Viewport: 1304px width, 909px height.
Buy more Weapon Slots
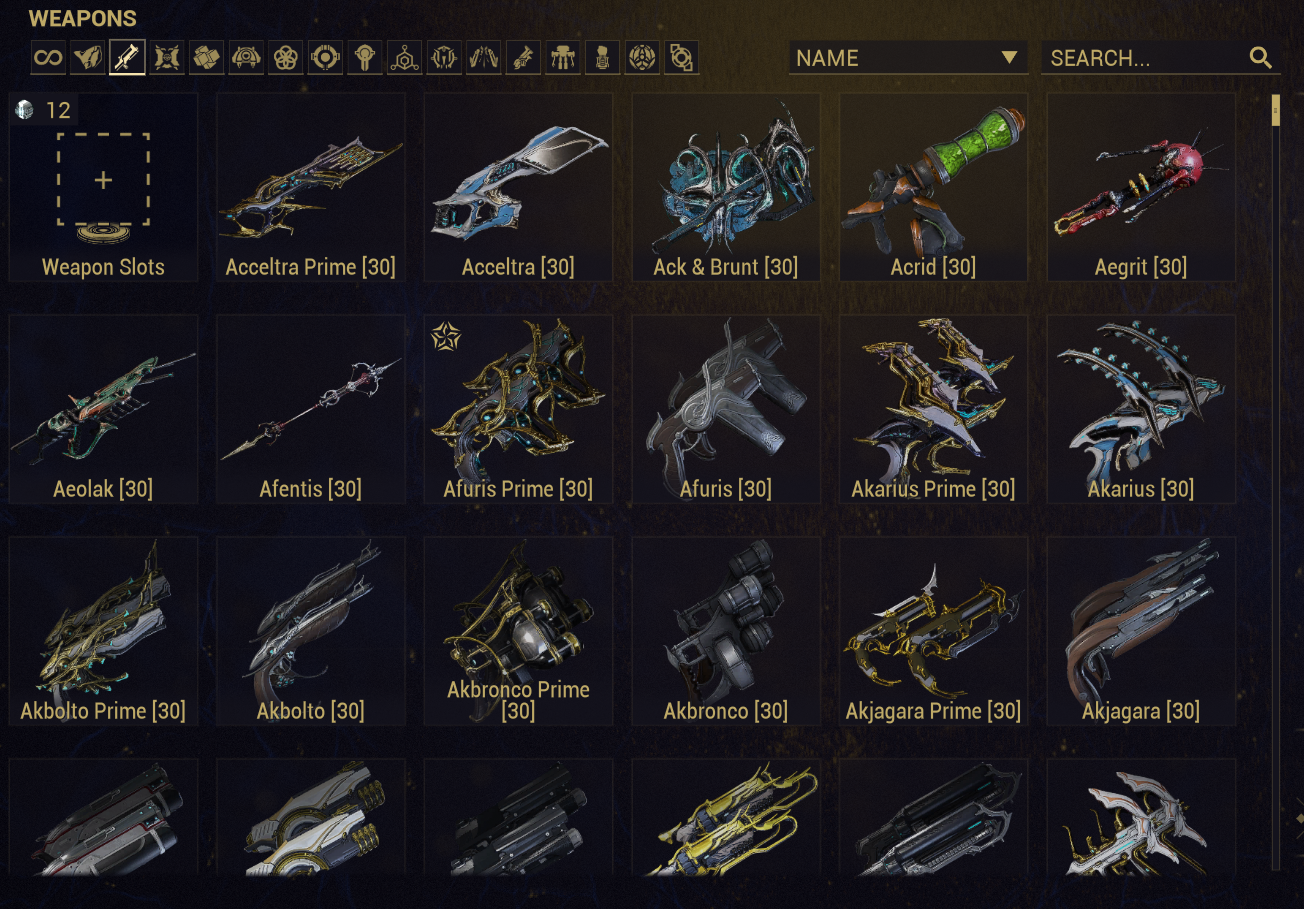(x=103, y=188)
